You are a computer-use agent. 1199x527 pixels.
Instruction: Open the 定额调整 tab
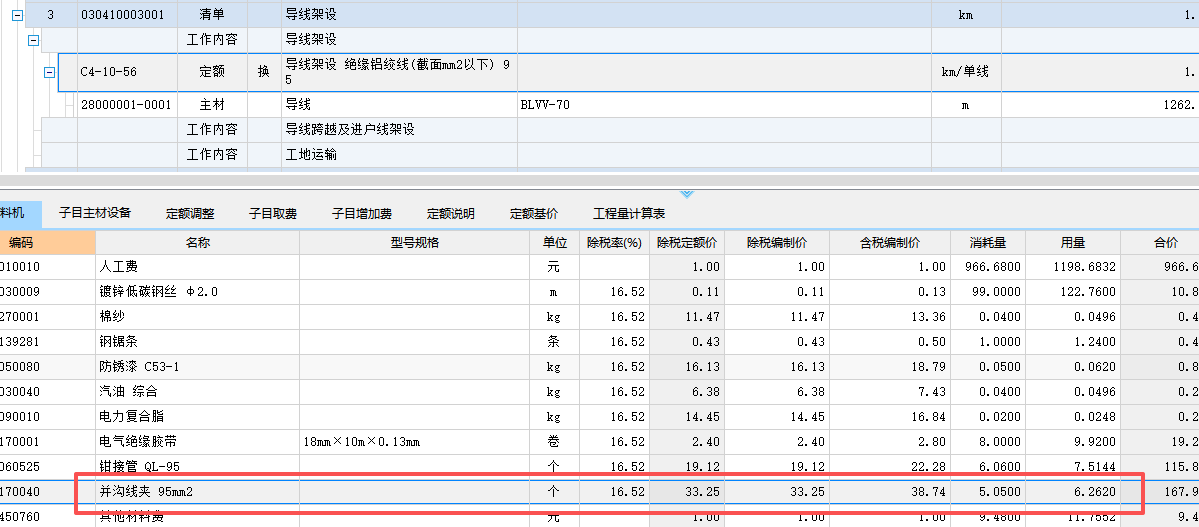coord(190,214)
